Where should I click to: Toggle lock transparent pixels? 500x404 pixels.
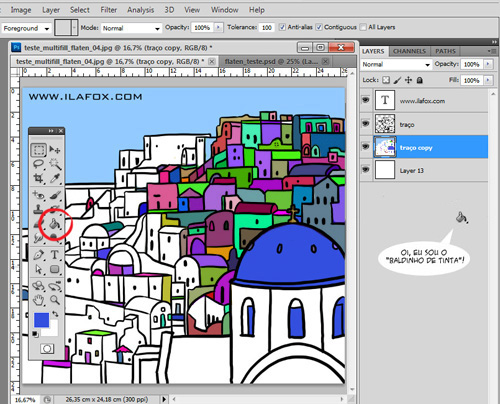(386, 80)
